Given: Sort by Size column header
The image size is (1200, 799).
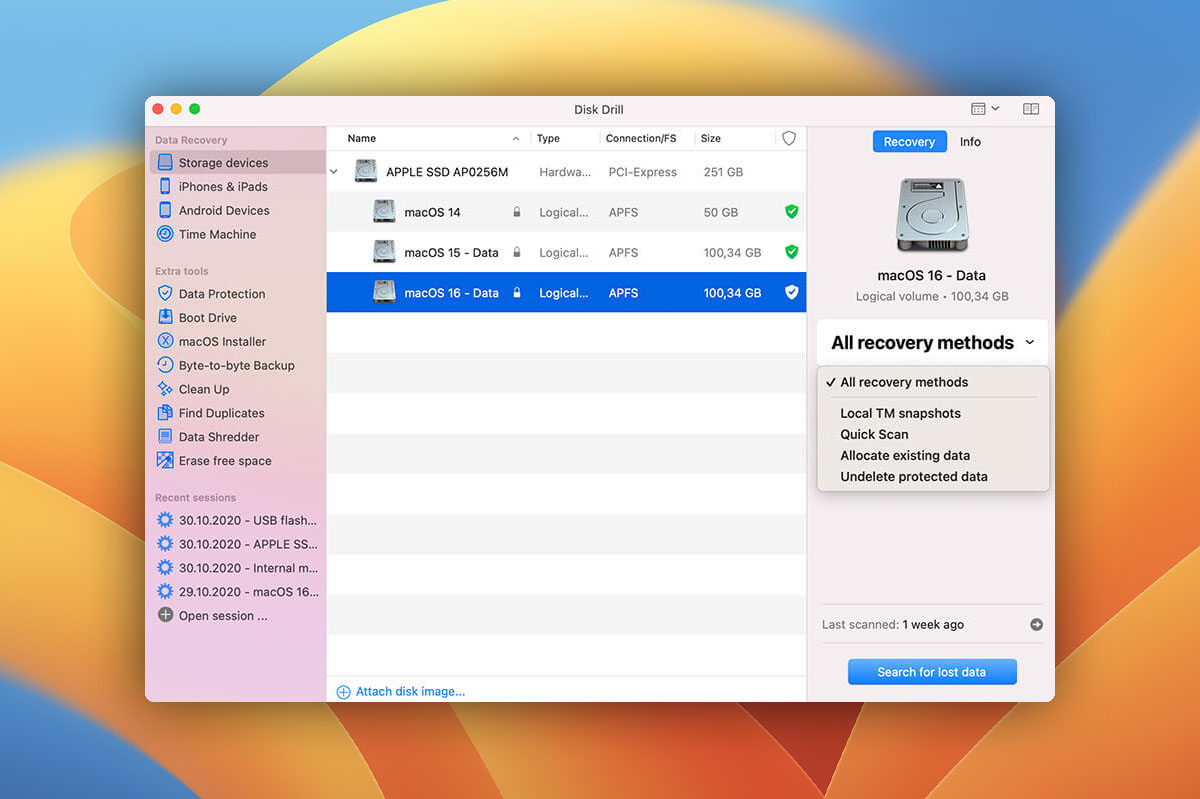Looking at the screenshot, I should [710, 138].
